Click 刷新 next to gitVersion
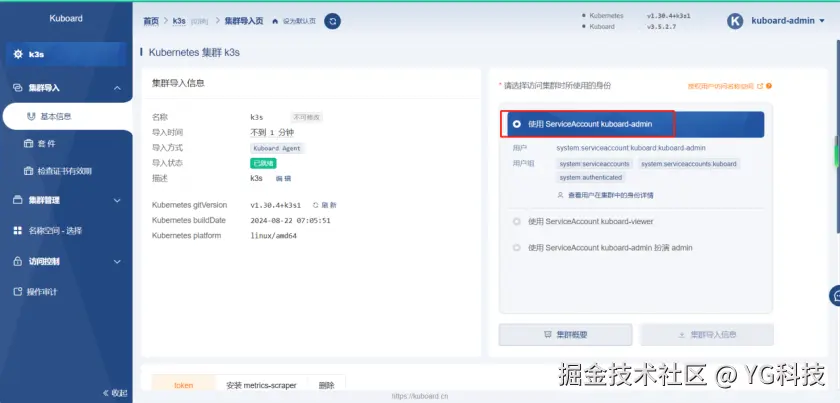Viewport: 840px width, 403px height. click(x=329, y=205)
